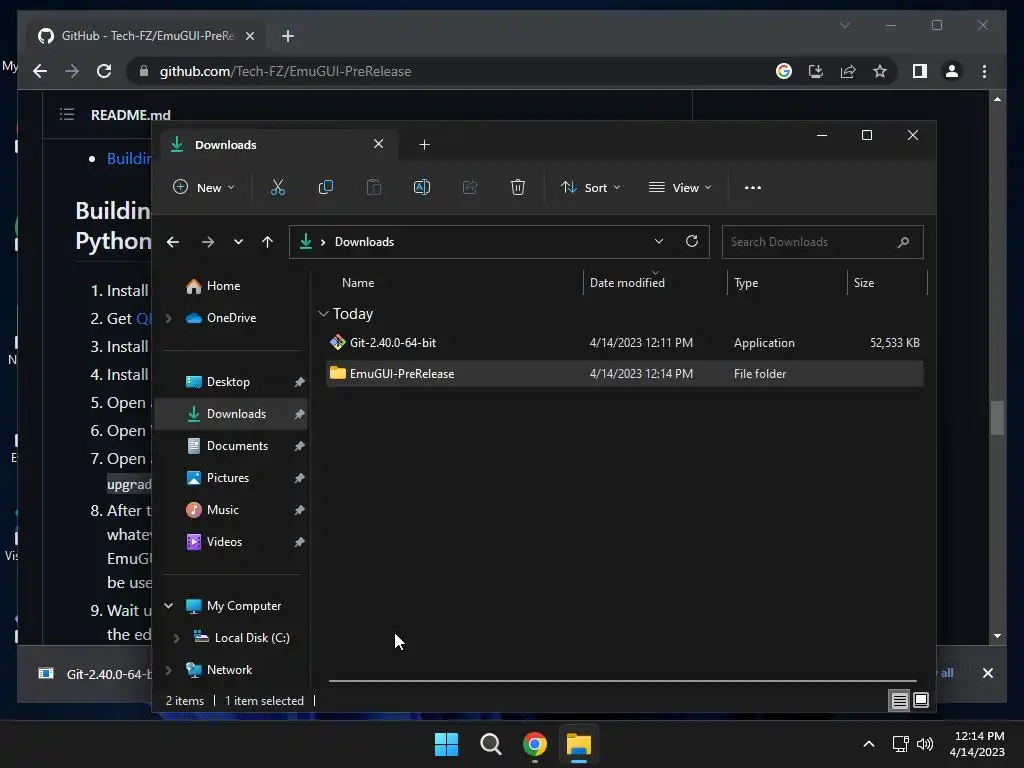The height and width of the screenshot is (768, 1024).
Task: Open the New item dropdown
Action: pos(203,187)
